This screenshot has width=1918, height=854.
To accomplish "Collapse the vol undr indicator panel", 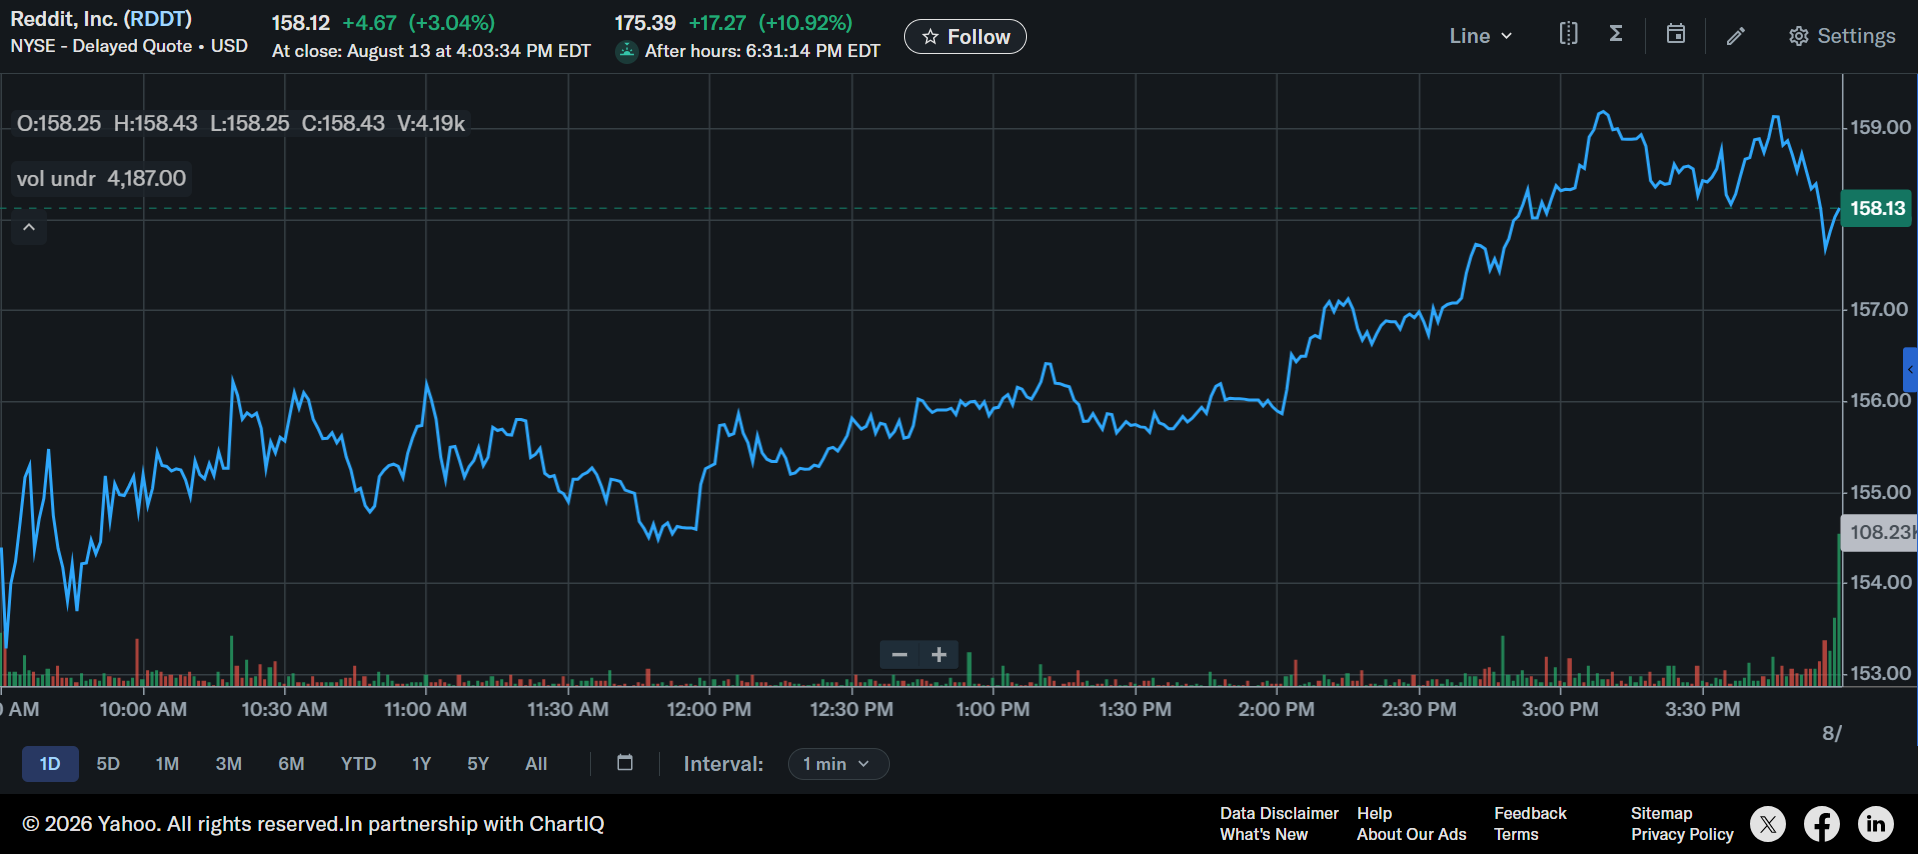I will click(x=29, y=228).
